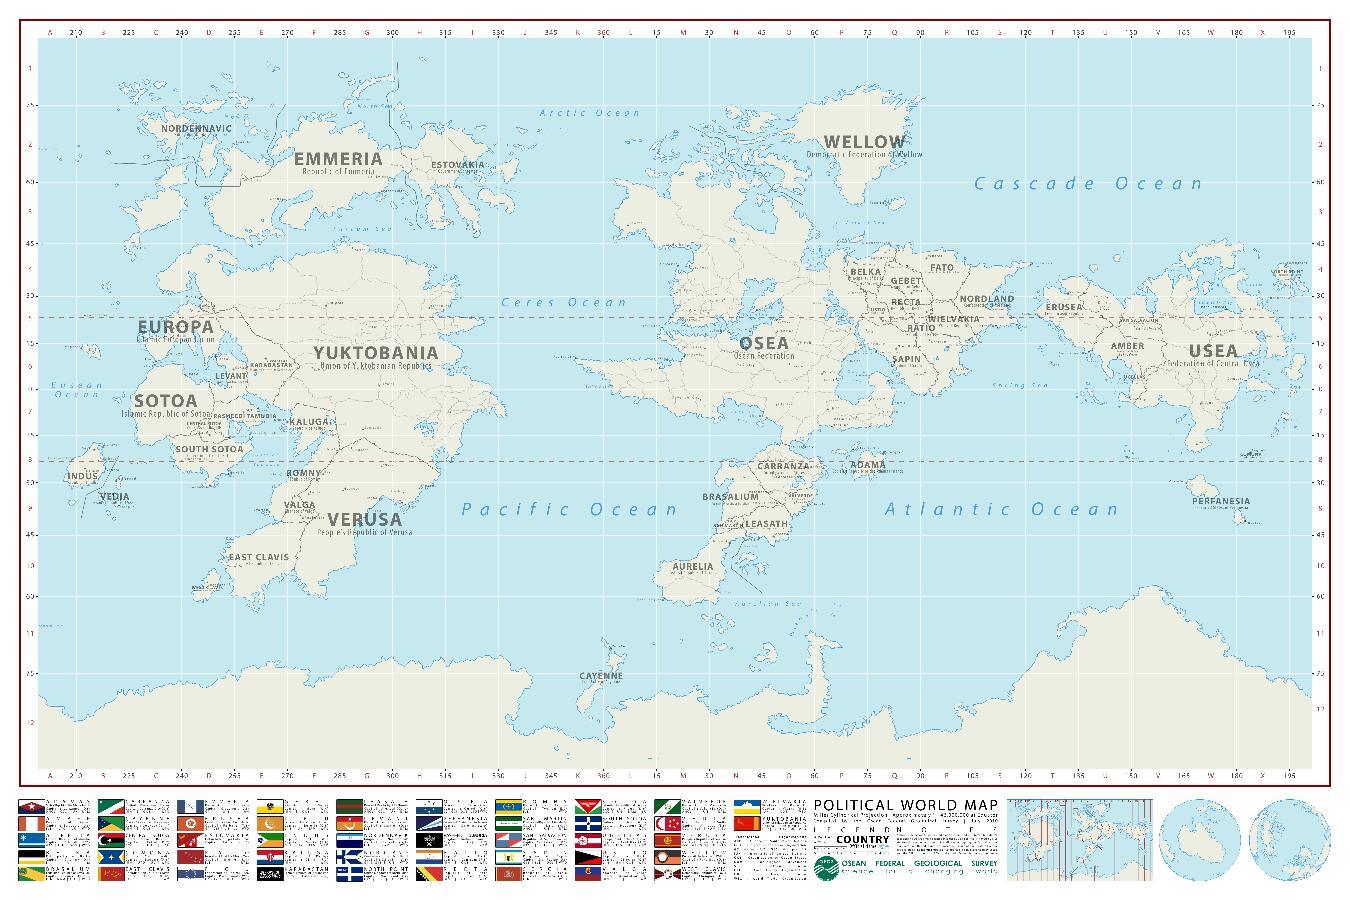Open the left polar globe inset
The height and width of the screenshot is (900, 1350).
pyautogui.click(x=1200, y=839)
